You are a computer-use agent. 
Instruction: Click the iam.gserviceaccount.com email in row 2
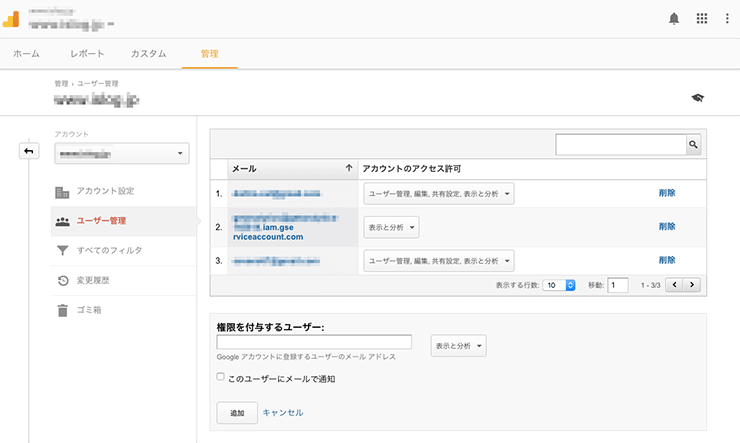coord(285,227)
